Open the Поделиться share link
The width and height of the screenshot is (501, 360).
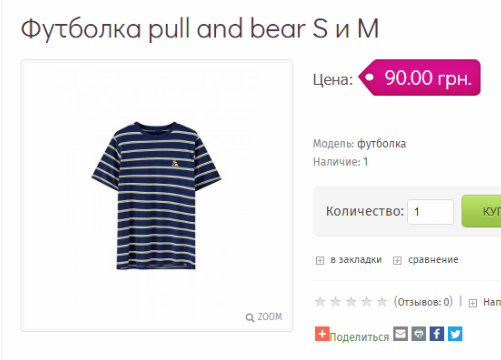(359, 337)
